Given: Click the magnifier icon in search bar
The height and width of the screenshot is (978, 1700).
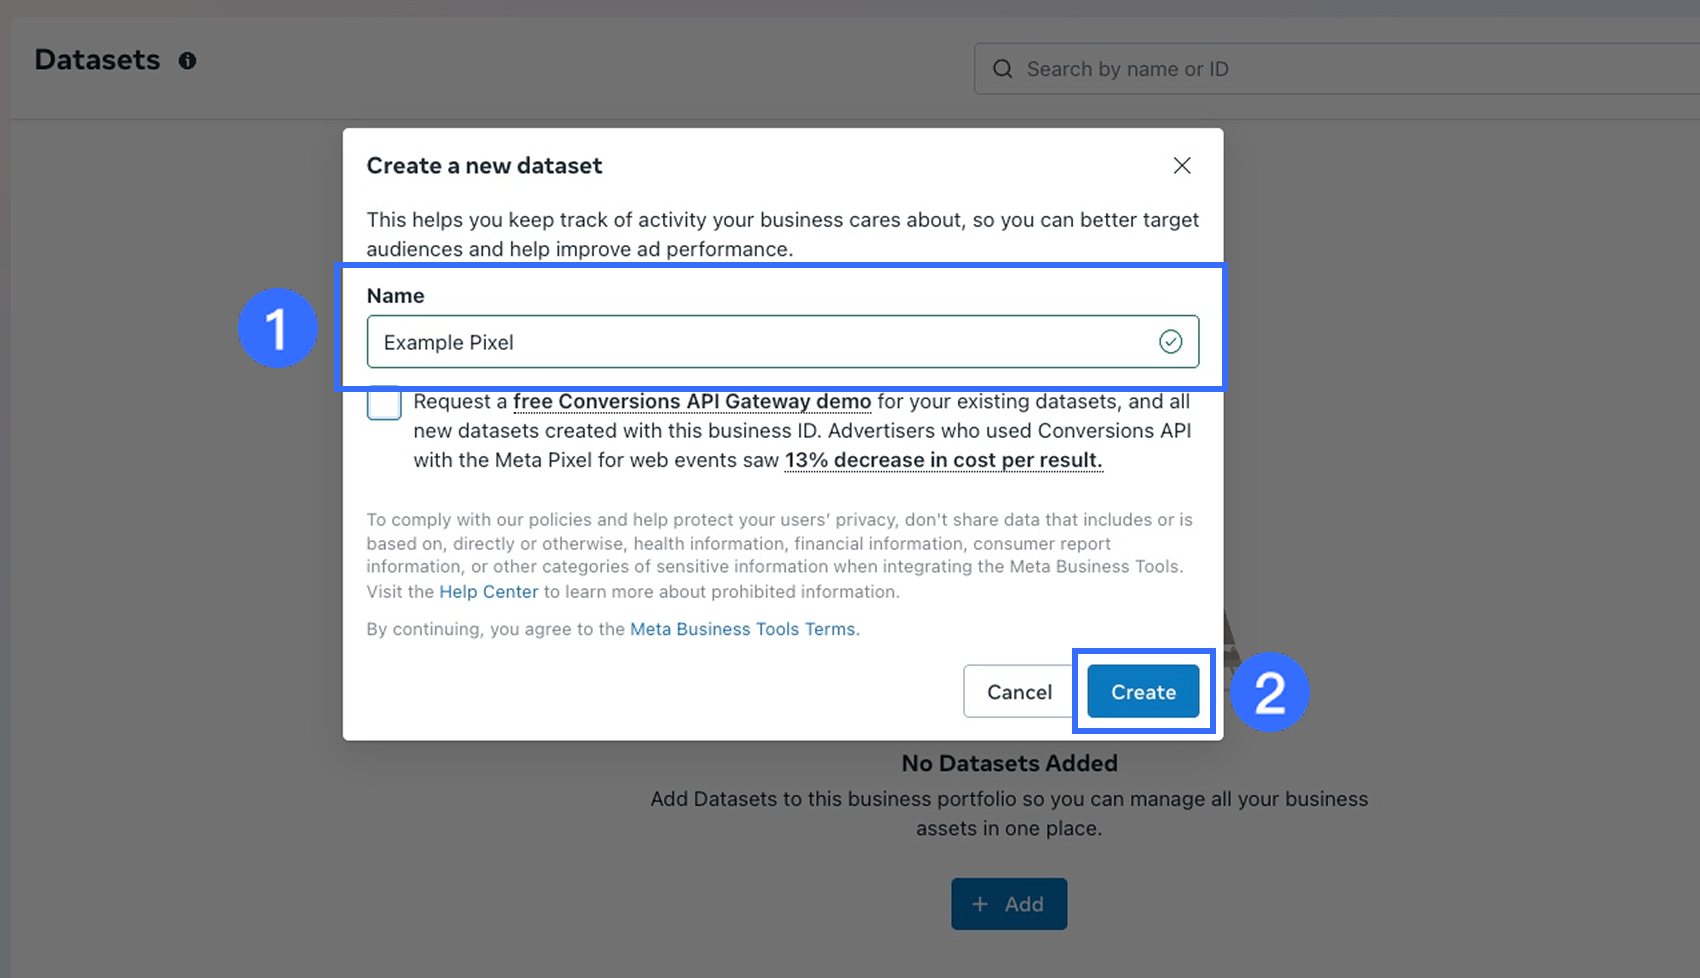Looking at the screenshot, I should pos(1002,69).
